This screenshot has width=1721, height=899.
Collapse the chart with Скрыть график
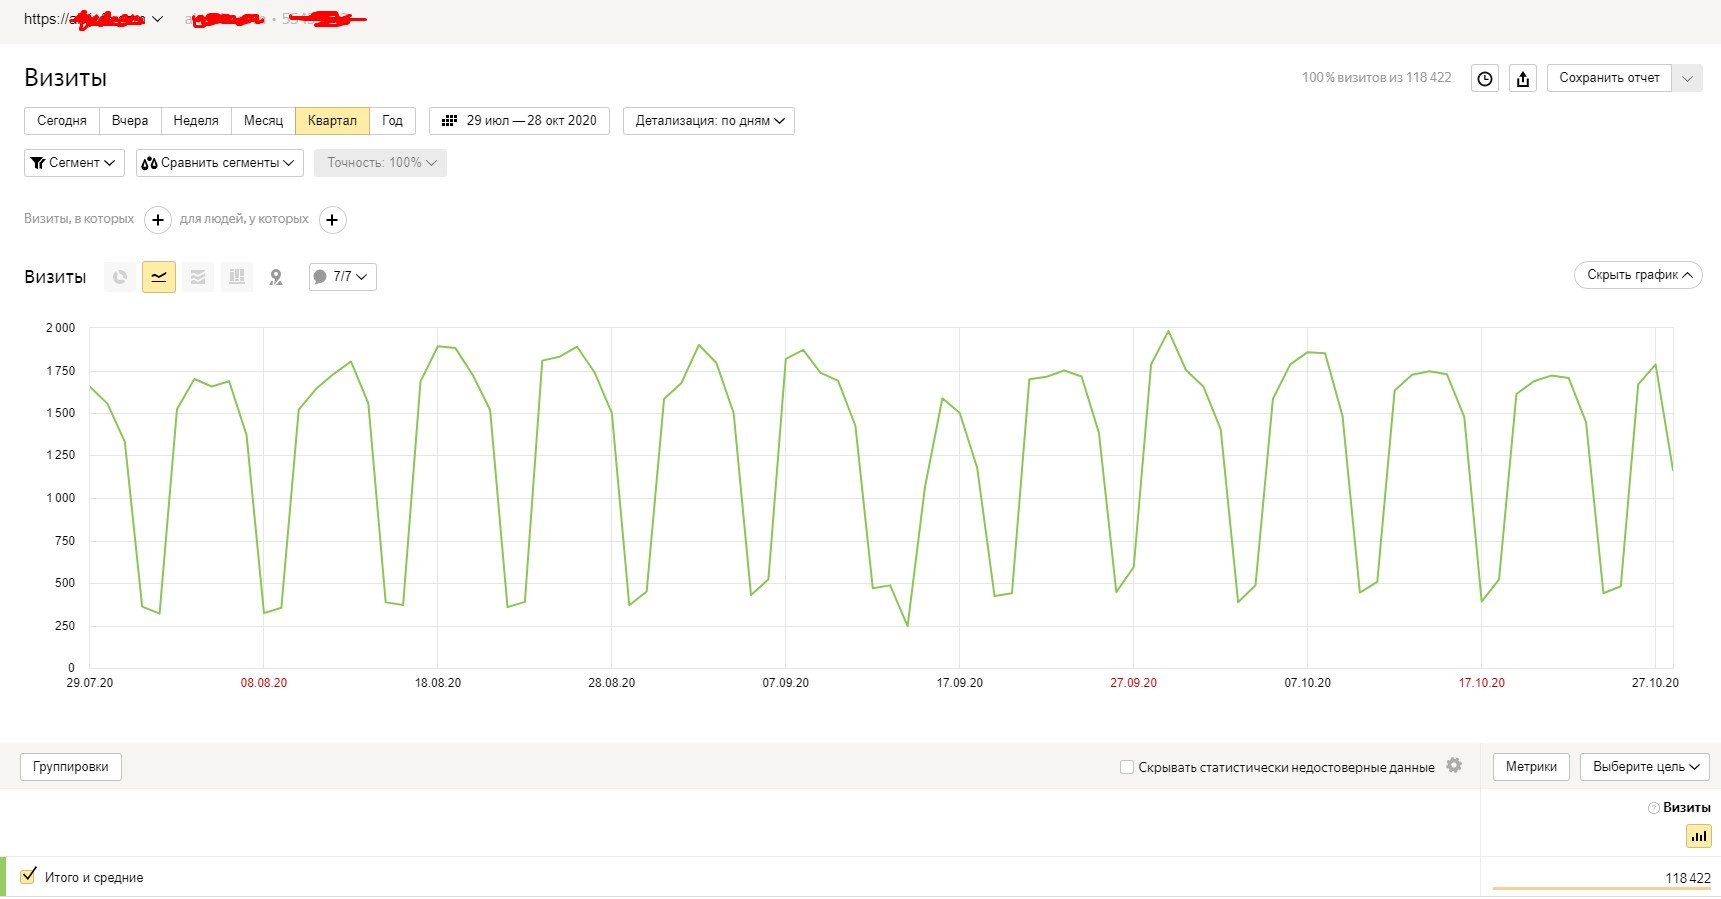pos(1638,275)
